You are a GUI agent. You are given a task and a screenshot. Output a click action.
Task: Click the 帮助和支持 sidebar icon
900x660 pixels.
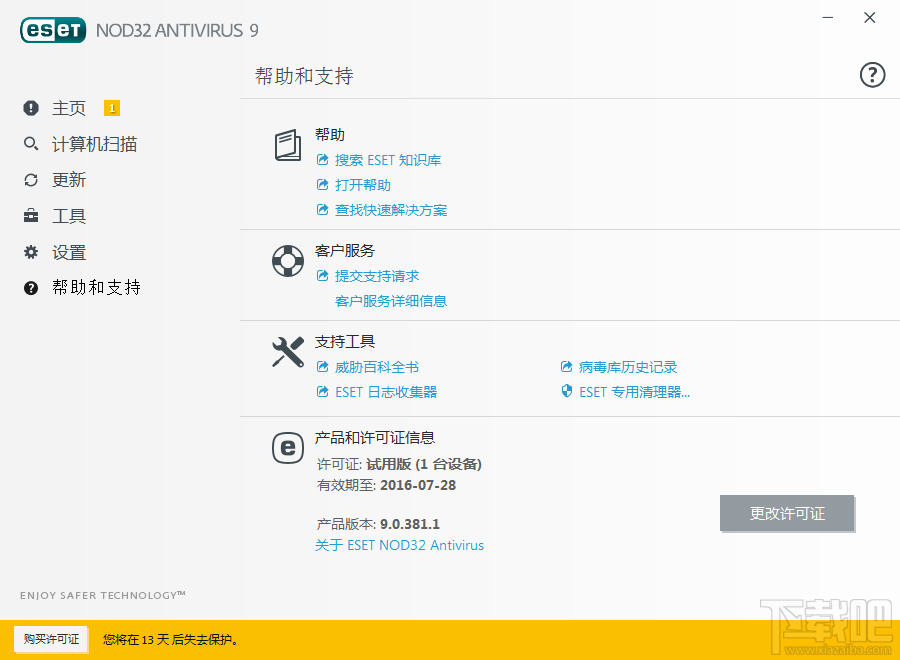pos(29,287)
